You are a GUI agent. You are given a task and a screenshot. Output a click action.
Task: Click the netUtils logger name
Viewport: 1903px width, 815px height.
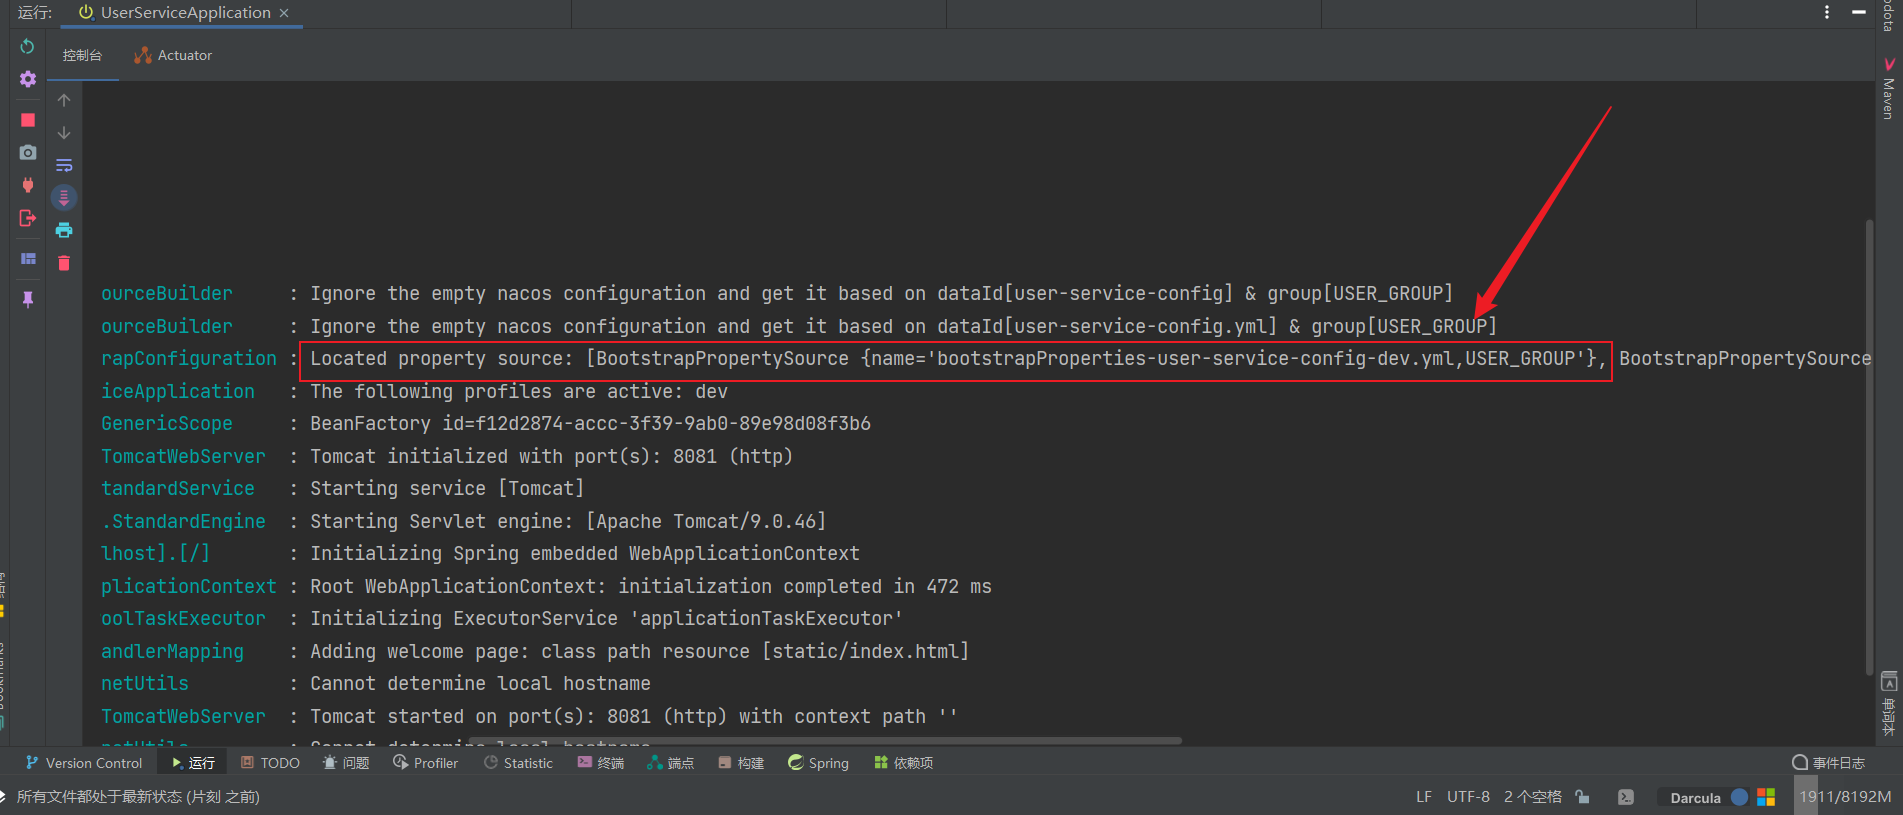[x=144, y=684]
